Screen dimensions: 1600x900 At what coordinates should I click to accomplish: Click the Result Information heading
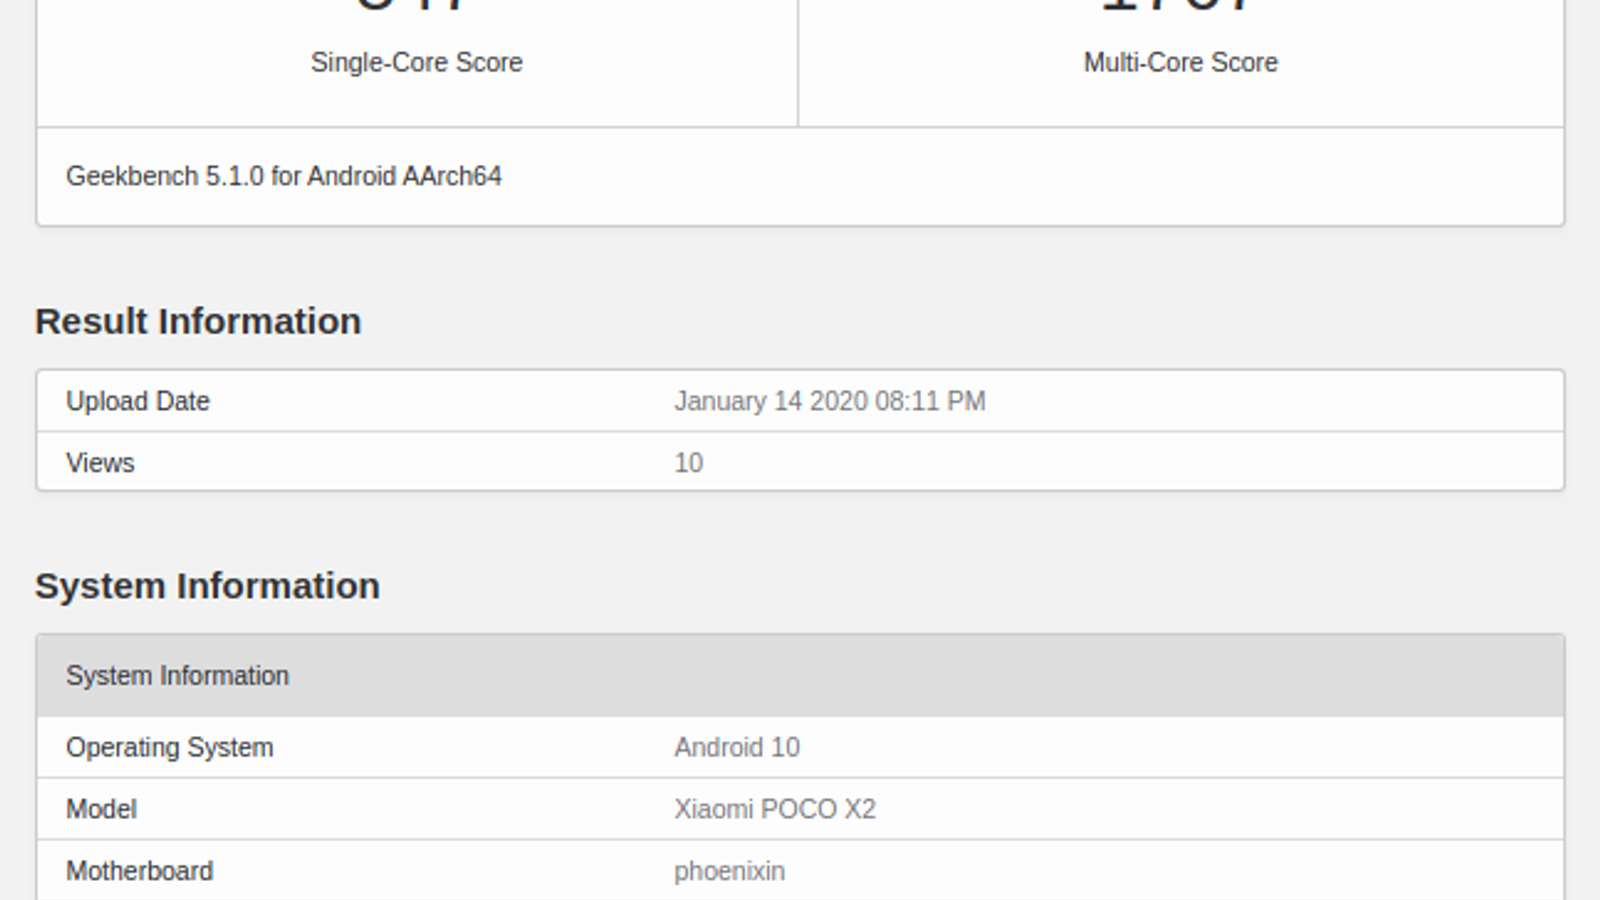tap(198, 321)
